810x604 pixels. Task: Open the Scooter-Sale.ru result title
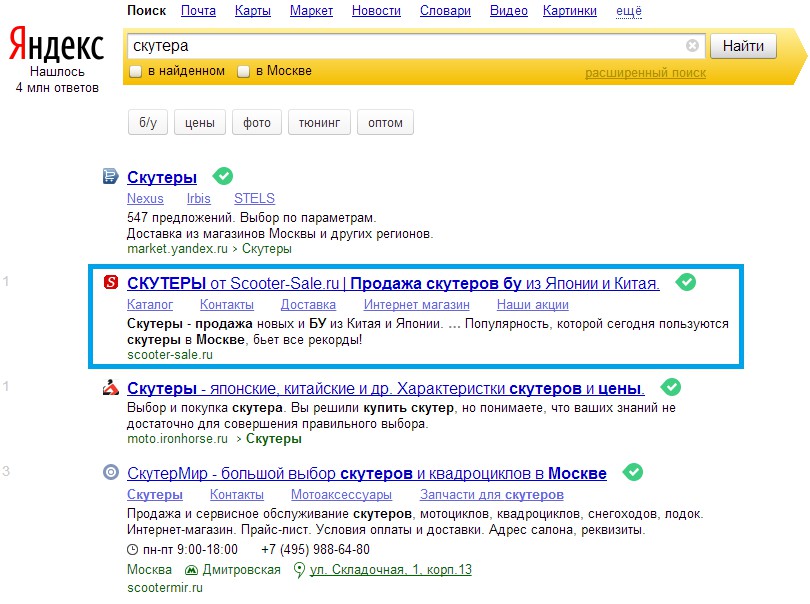[393, 283]
